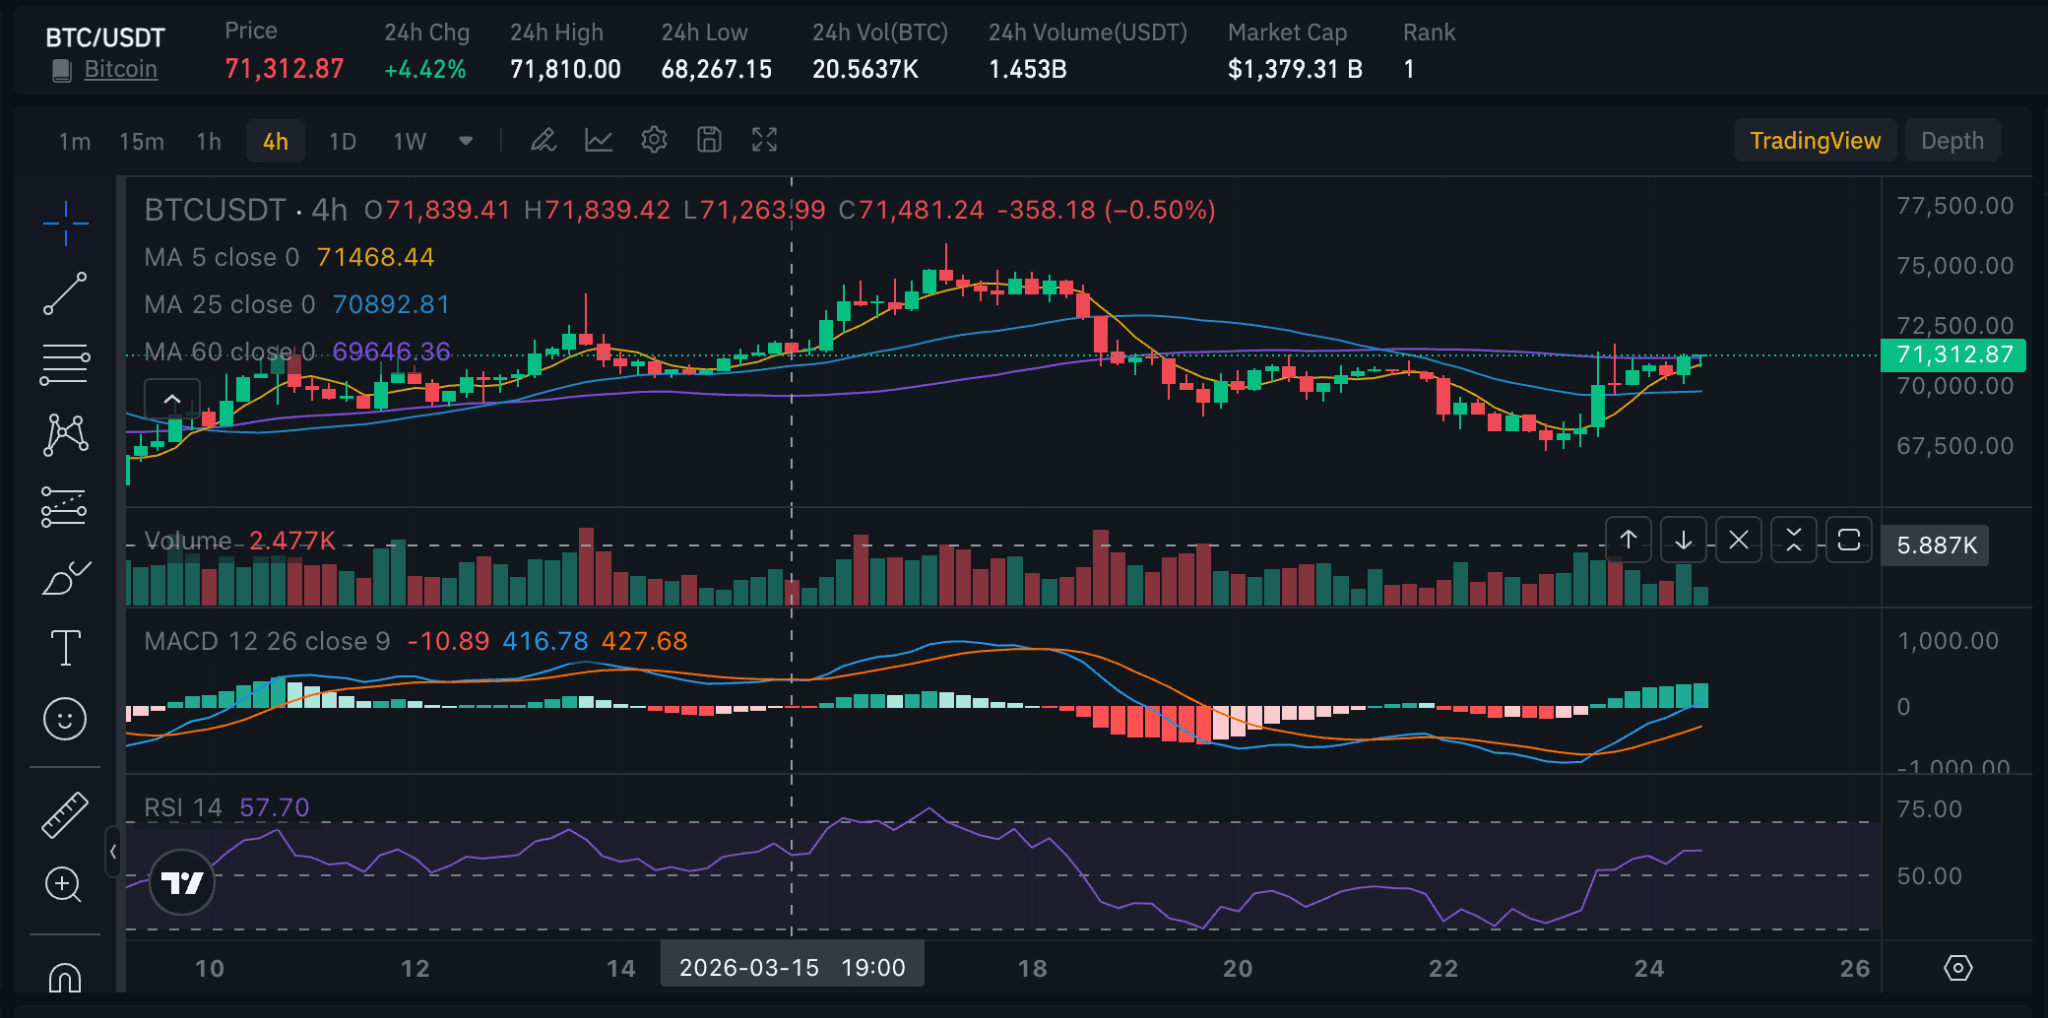Delete the Volume pane

point(1738,540)
